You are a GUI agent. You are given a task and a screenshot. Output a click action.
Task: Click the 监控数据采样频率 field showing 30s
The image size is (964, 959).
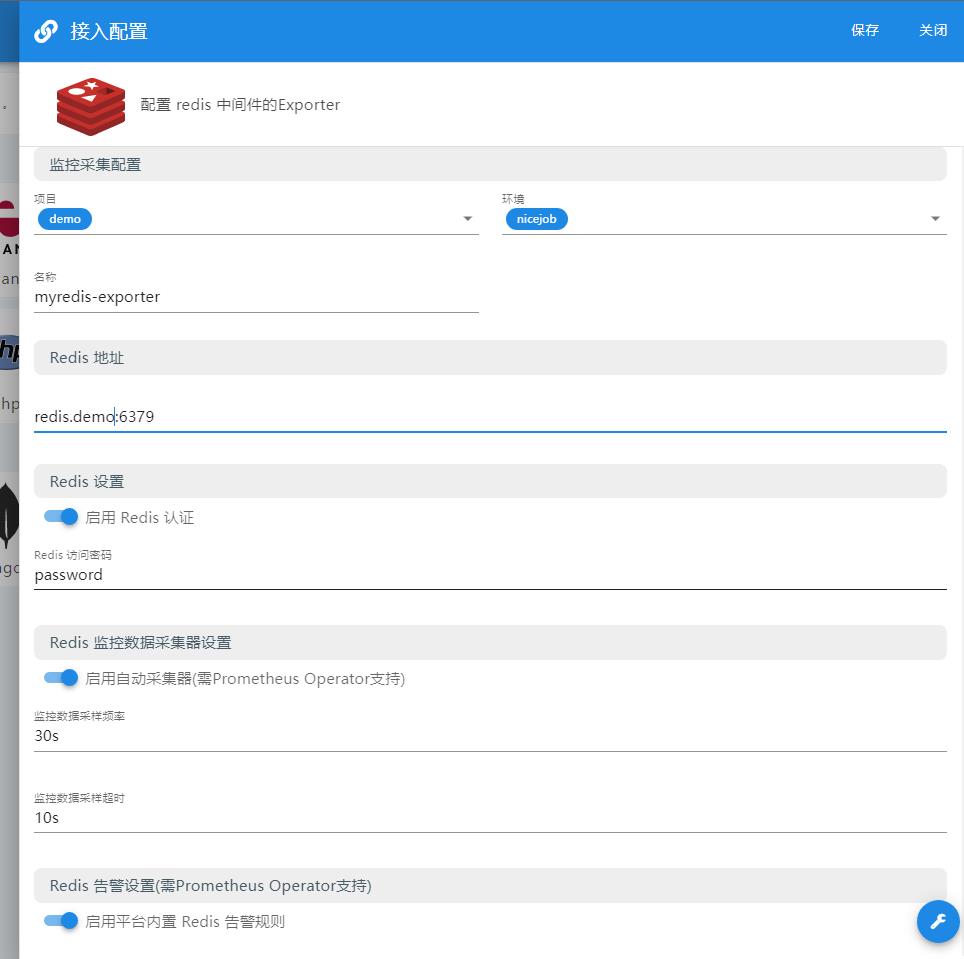tap(490, 736)
